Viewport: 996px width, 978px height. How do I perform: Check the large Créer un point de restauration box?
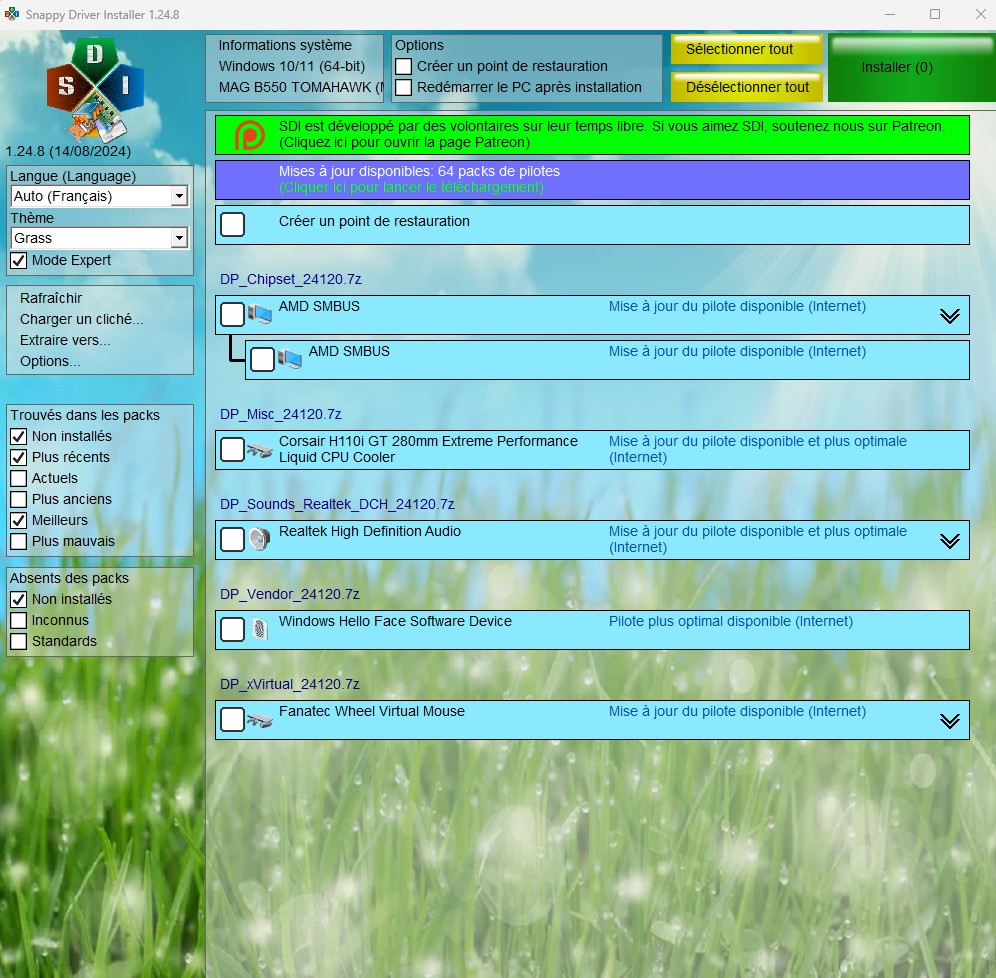[232, 224]
